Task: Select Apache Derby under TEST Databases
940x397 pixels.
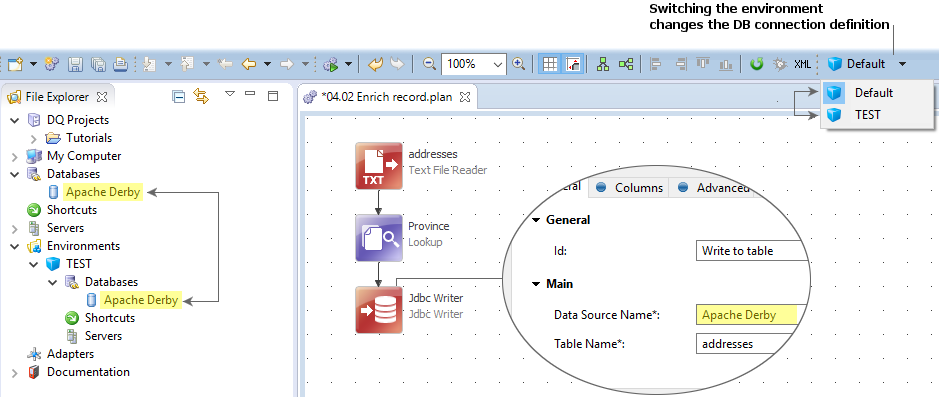Action: (x=141, y=300)
